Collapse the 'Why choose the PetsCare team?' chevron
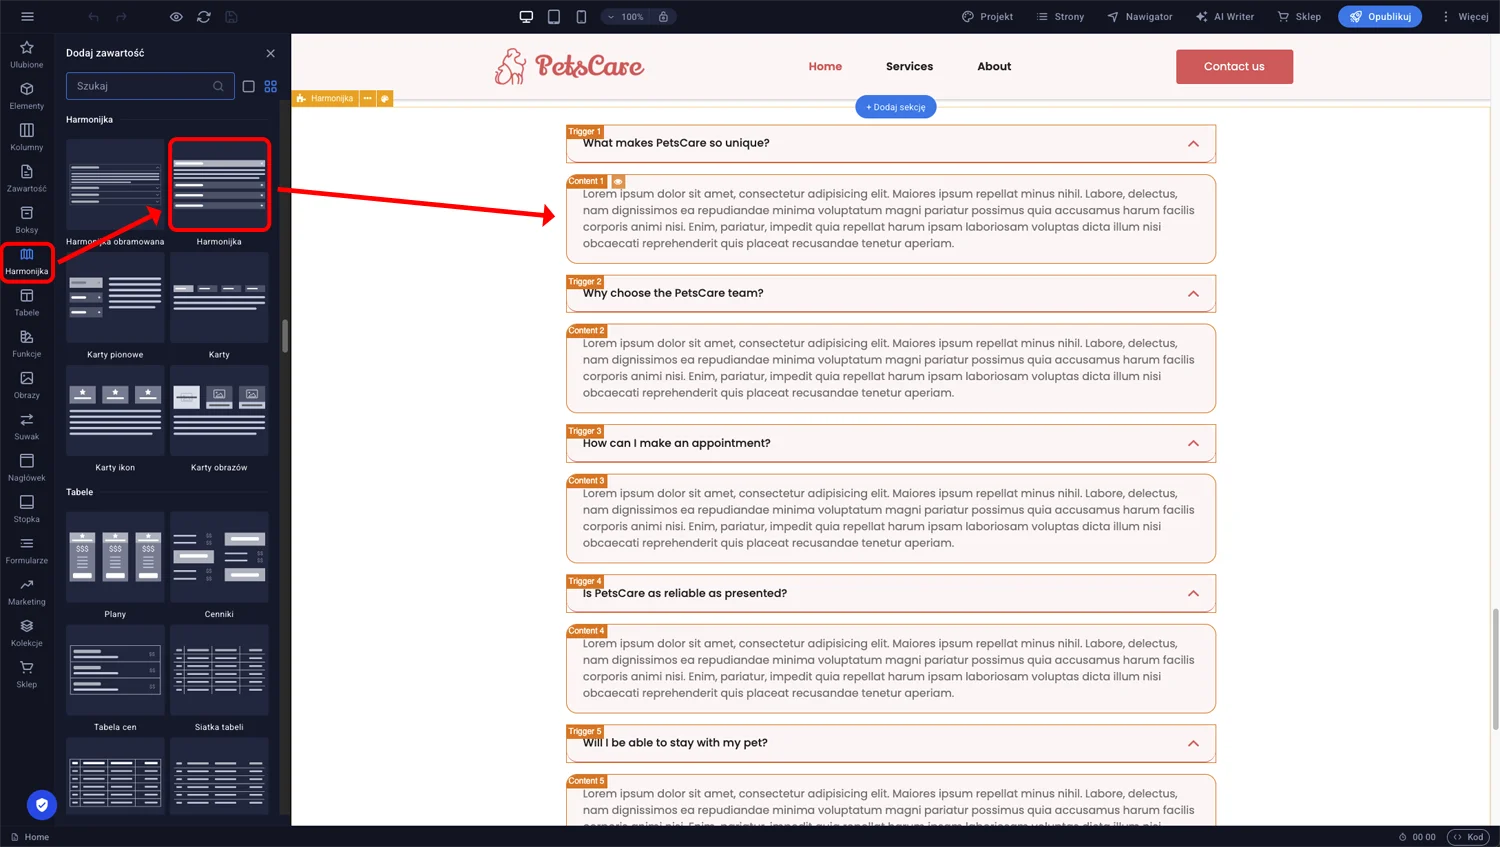The width and height of the screenshot is (1500, 847). click(x=1193, y=294)
